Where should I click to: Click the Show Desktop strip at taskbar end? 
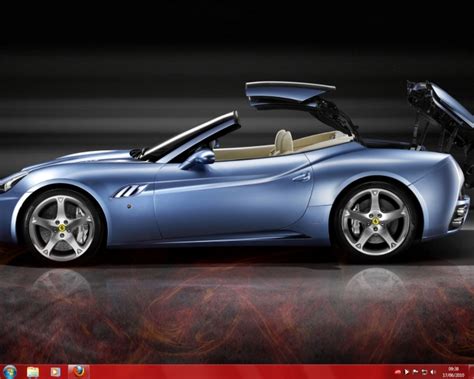[471, 372]
